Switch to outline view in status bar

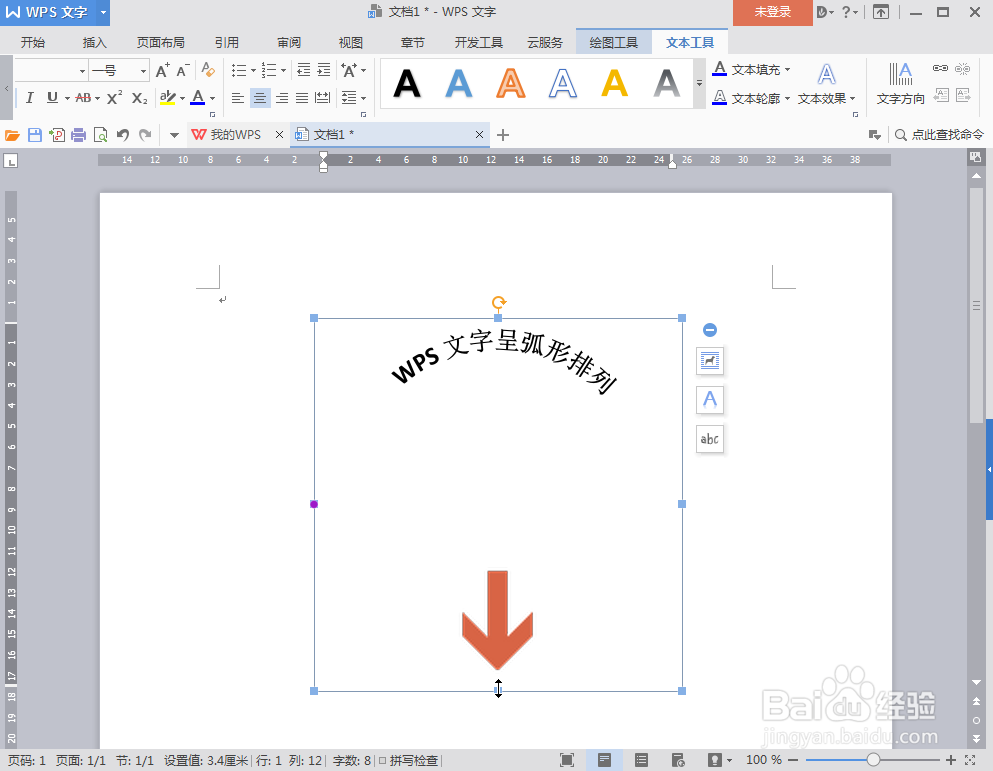pos(642,760)
